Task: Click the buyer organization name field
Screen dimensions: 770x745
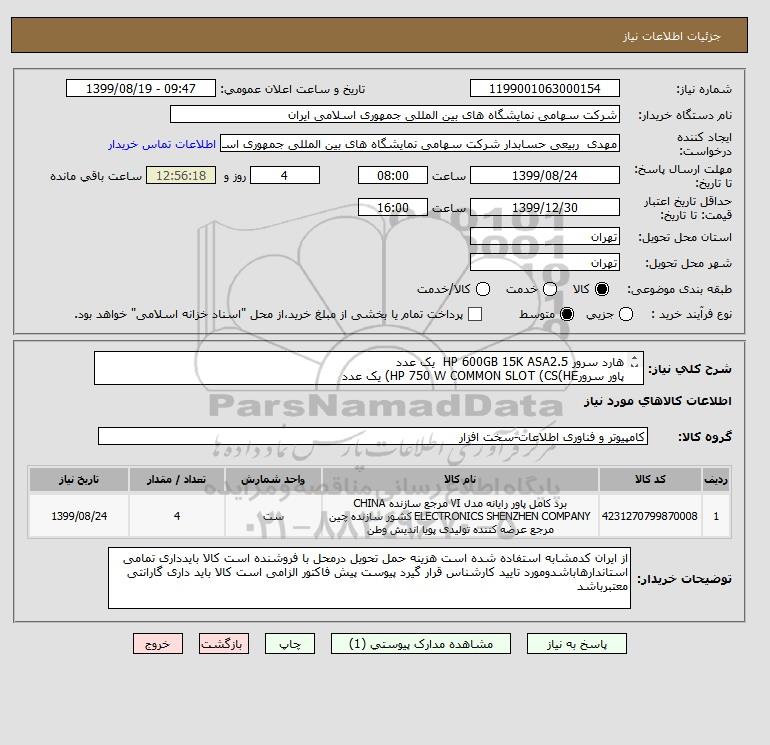Action: click(x=395, y=115)
